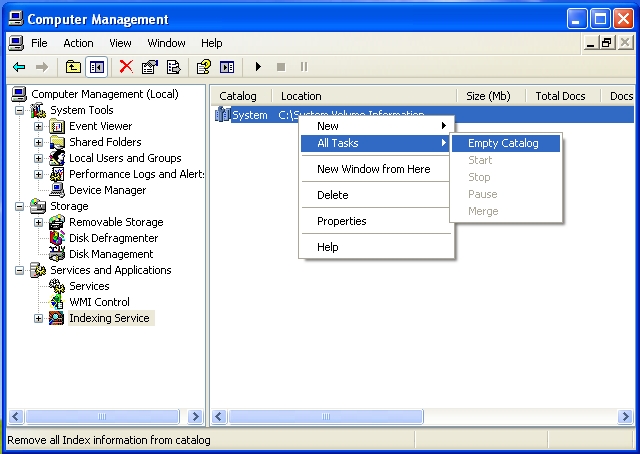640x454 pixels.
Task: Click the Services gears icon
Action: click(57, 286)
